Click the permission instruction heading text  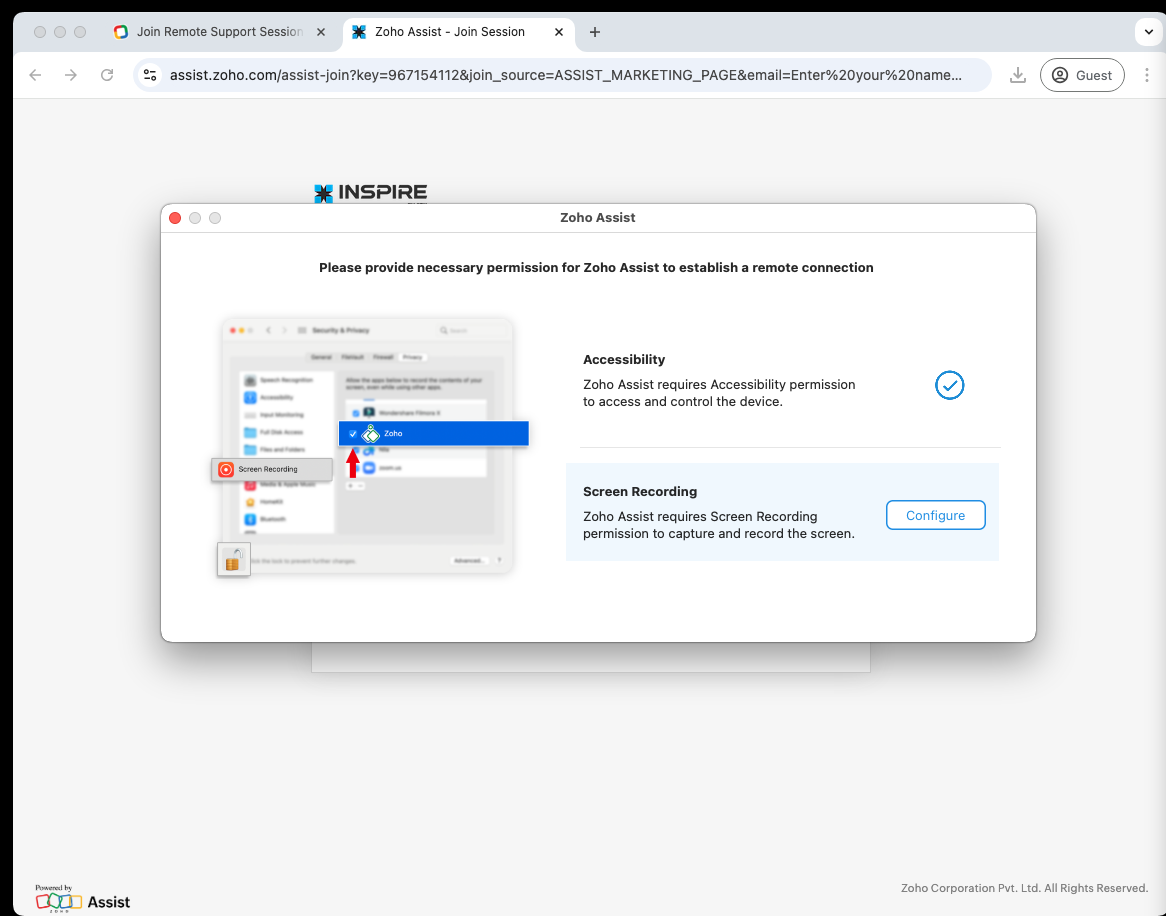click(x=596, y=268)
